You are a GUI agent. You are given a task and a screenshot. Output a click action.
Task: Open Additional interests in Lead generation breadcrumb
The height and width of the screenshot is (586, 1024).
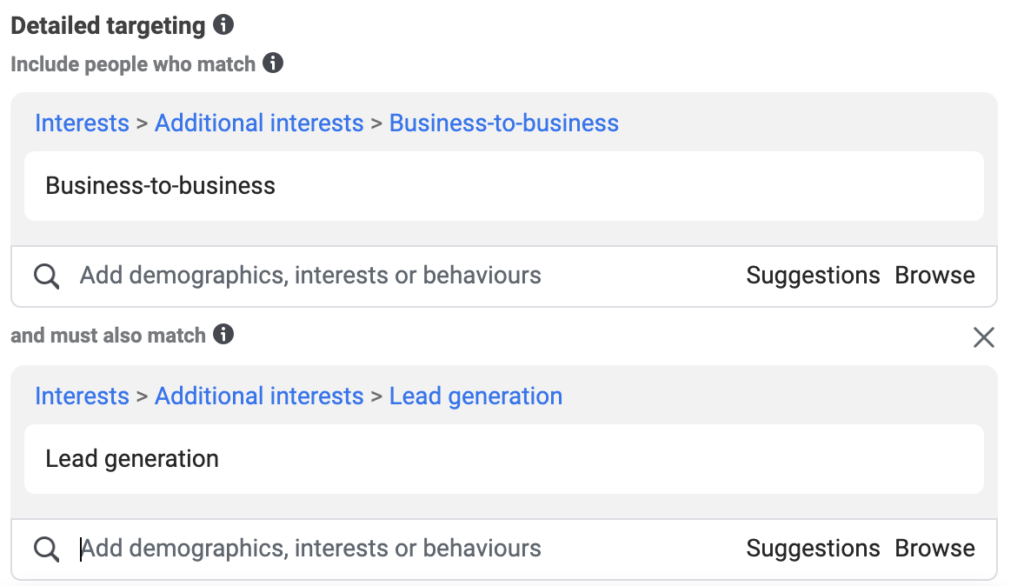point(259,396)
